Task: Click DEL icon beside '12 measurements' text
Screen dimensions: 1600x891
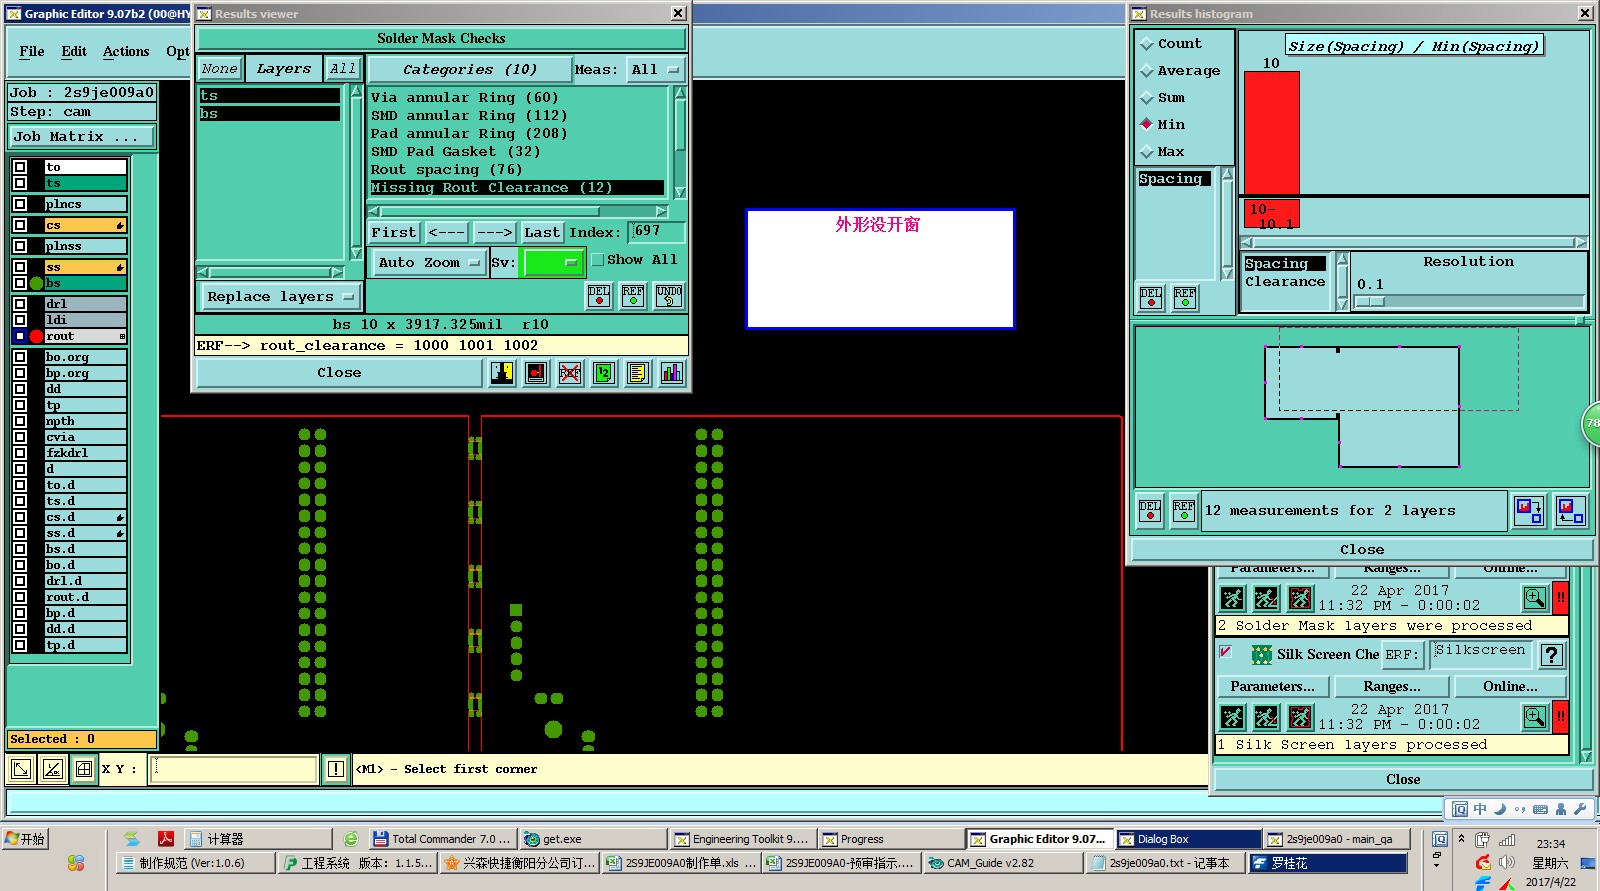Action: [1150, 511]
